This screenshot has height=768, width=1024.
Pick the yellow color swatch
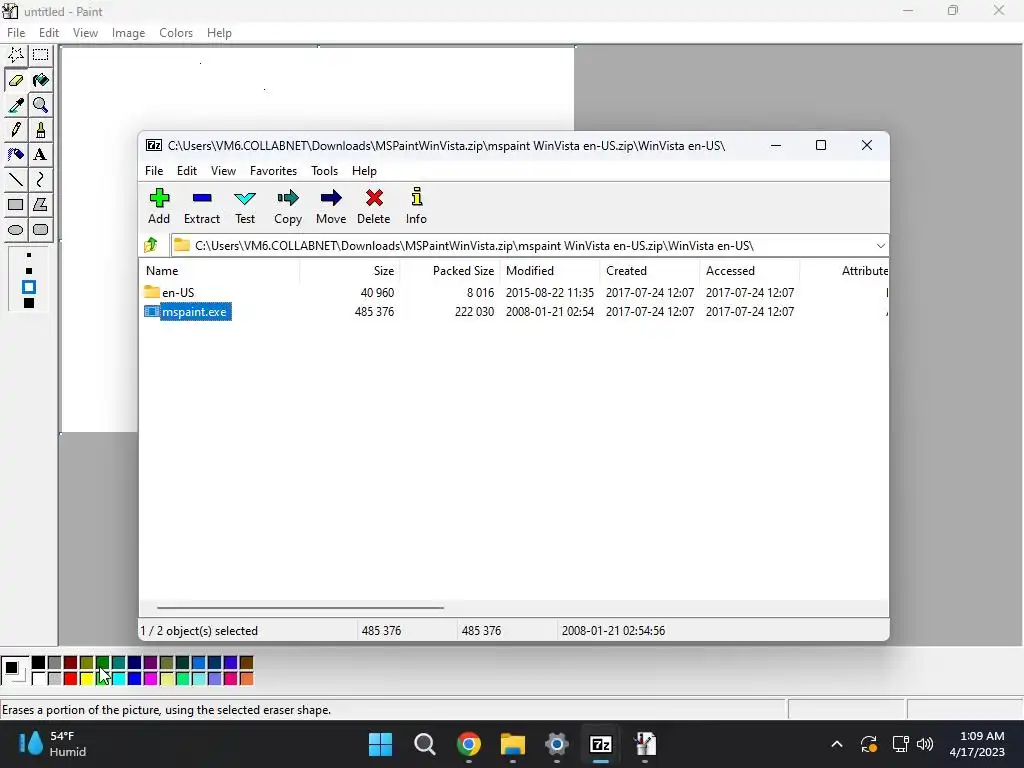[x=87, y=679]
